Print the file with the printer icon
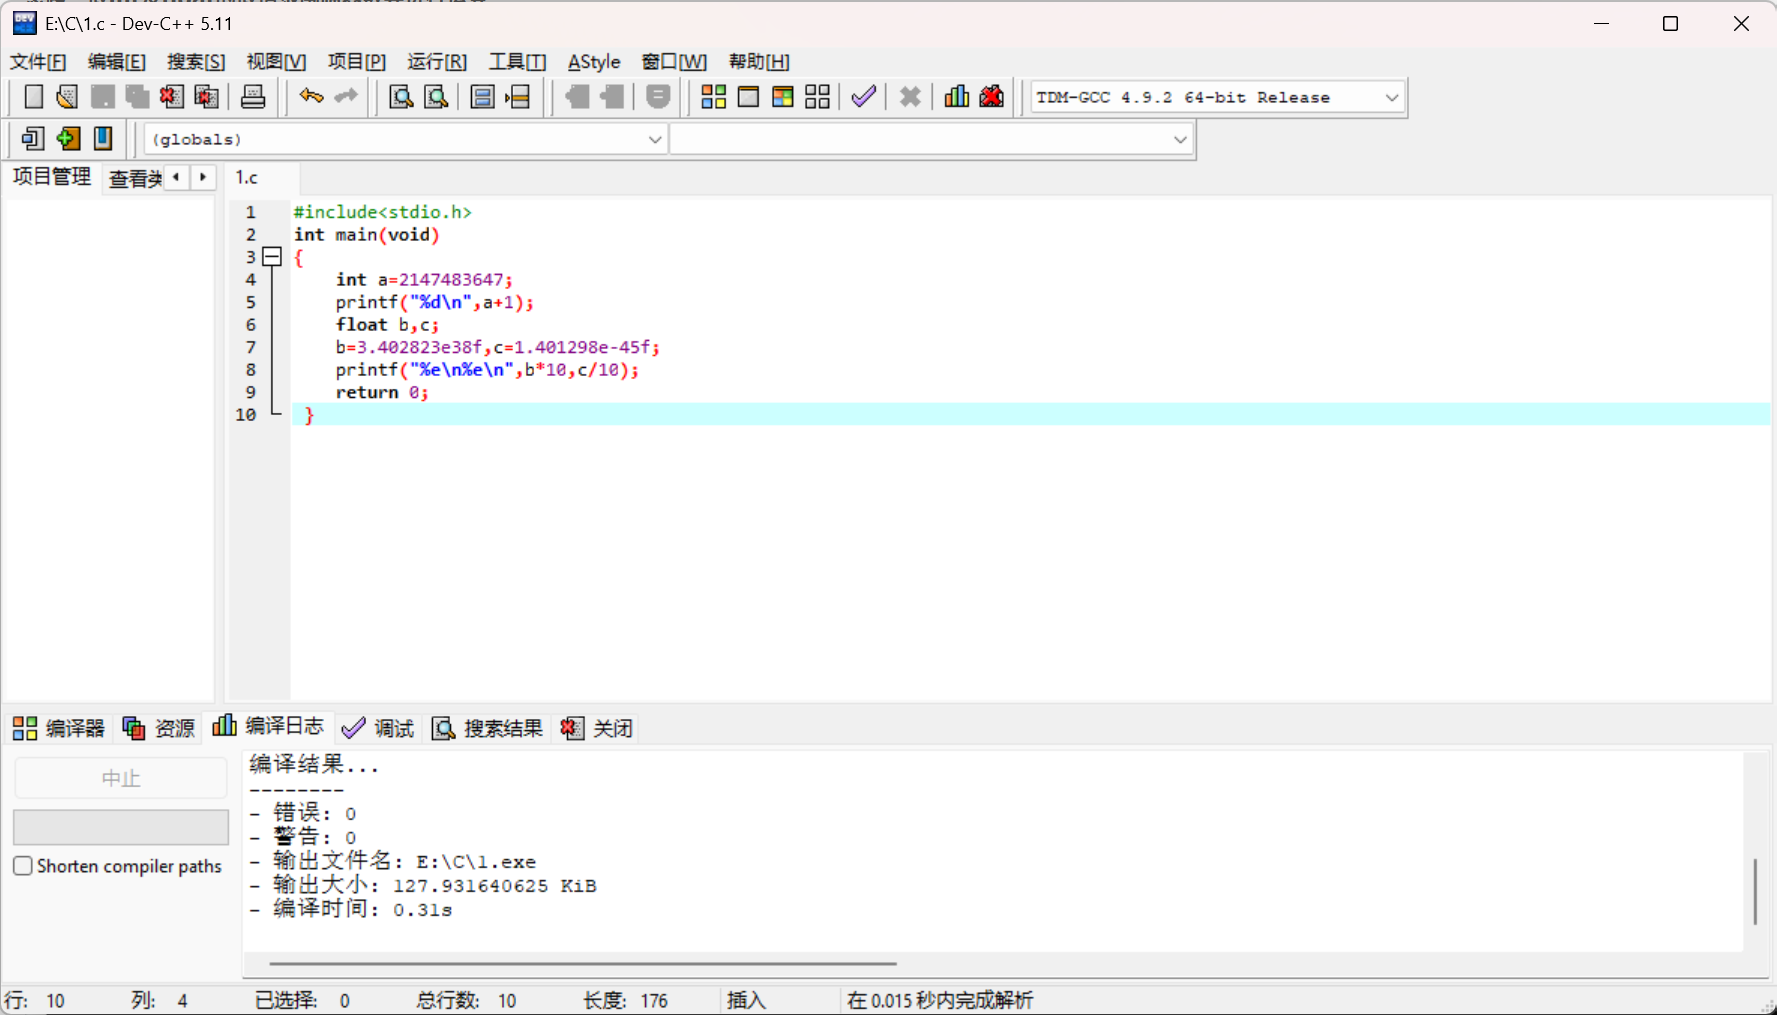This screenshot has height=1015, width=1777. click(x=253, y=97)
